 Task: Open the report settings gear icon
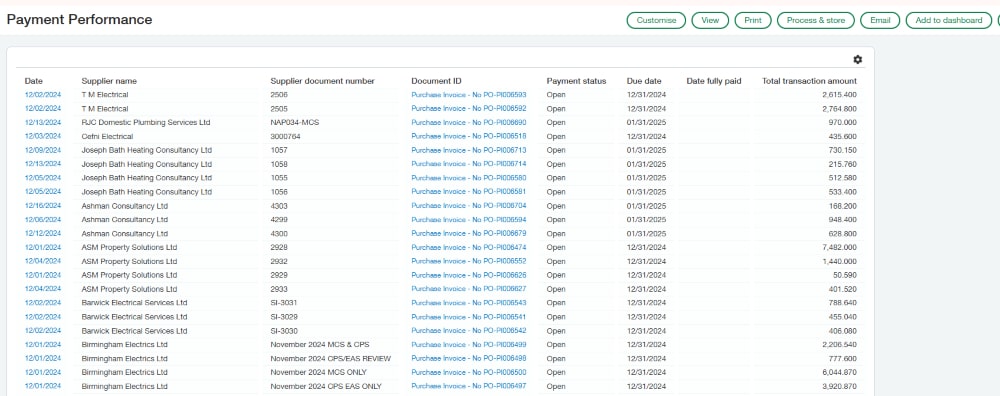857,59
